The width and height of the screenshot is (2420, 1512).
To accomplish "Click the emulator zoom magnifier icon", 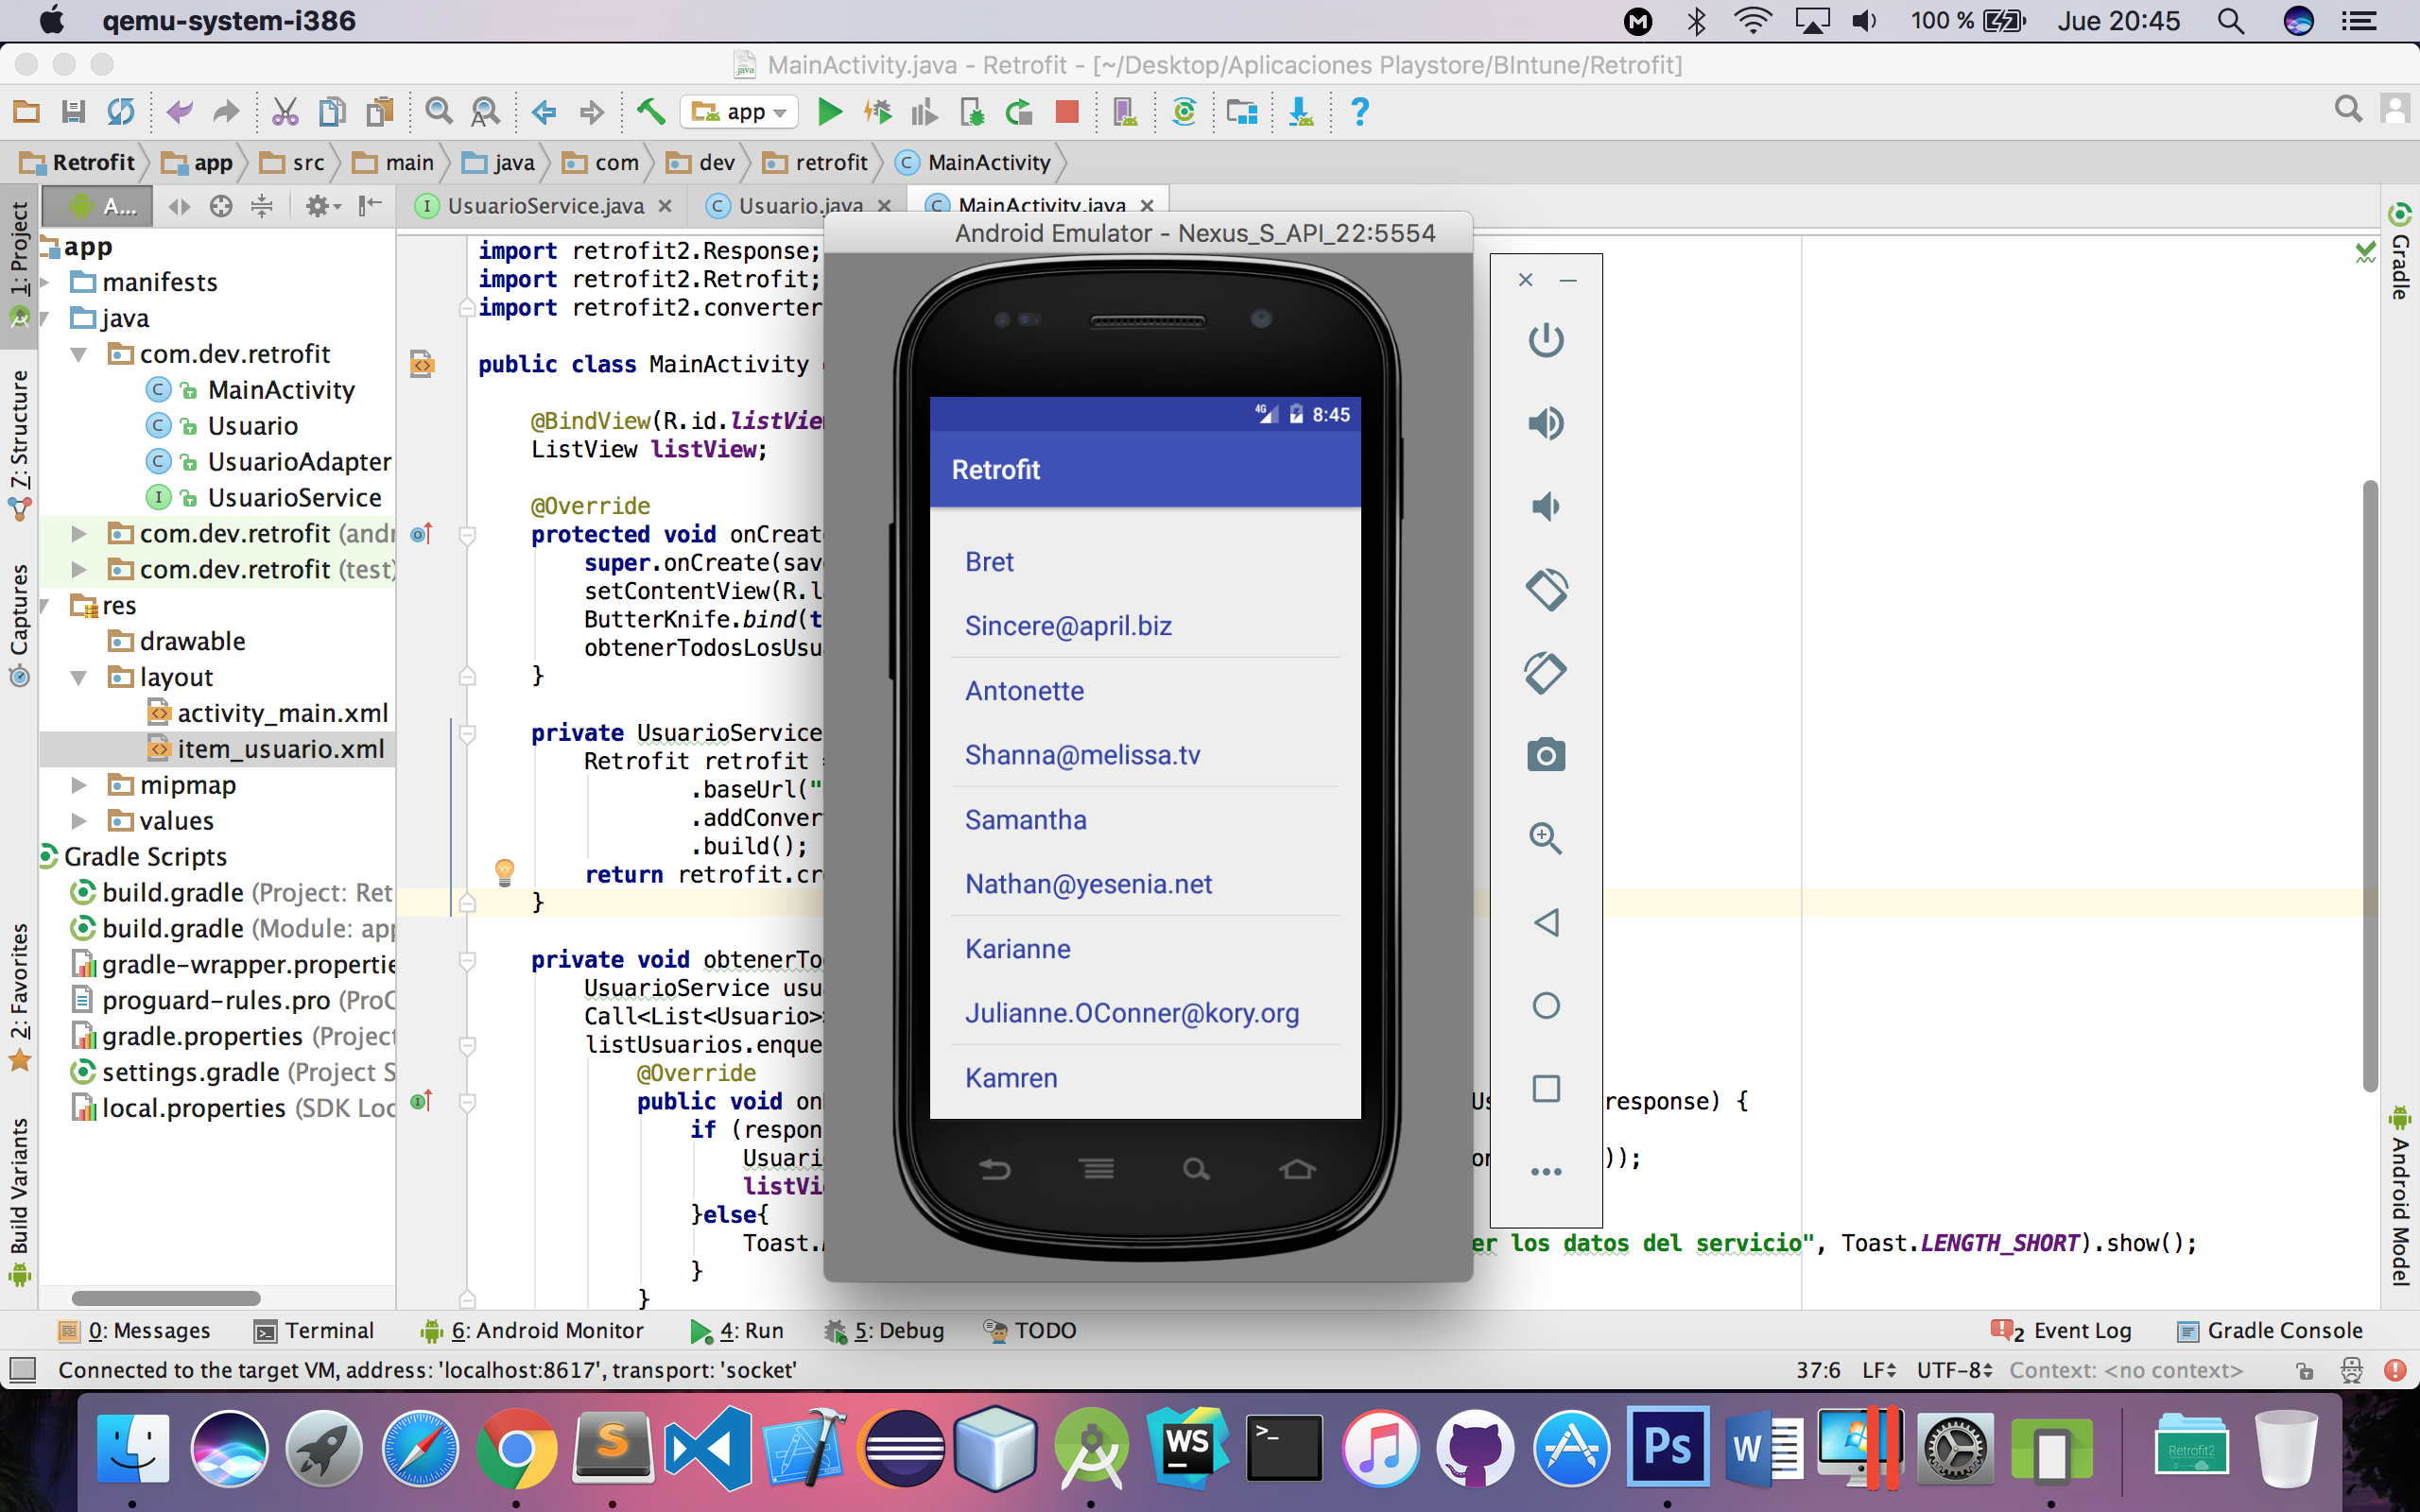I will (1545, 838).
